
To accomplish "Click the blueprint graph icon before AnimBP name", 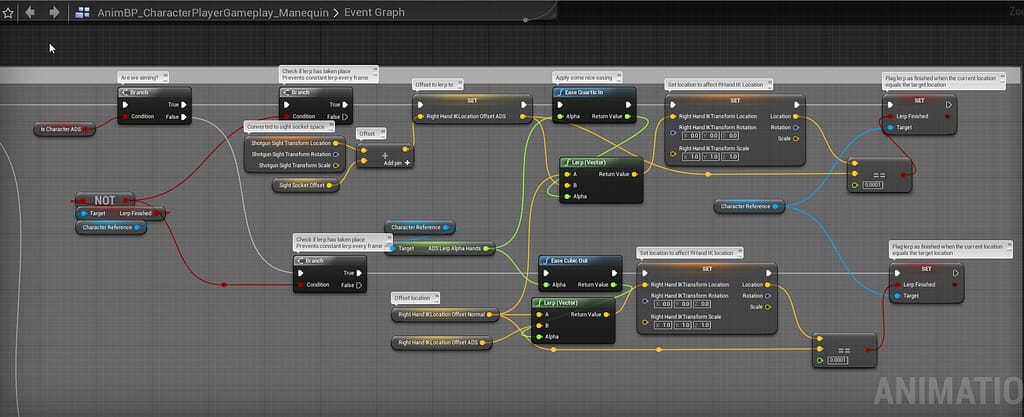I will (x=82, y=12).
